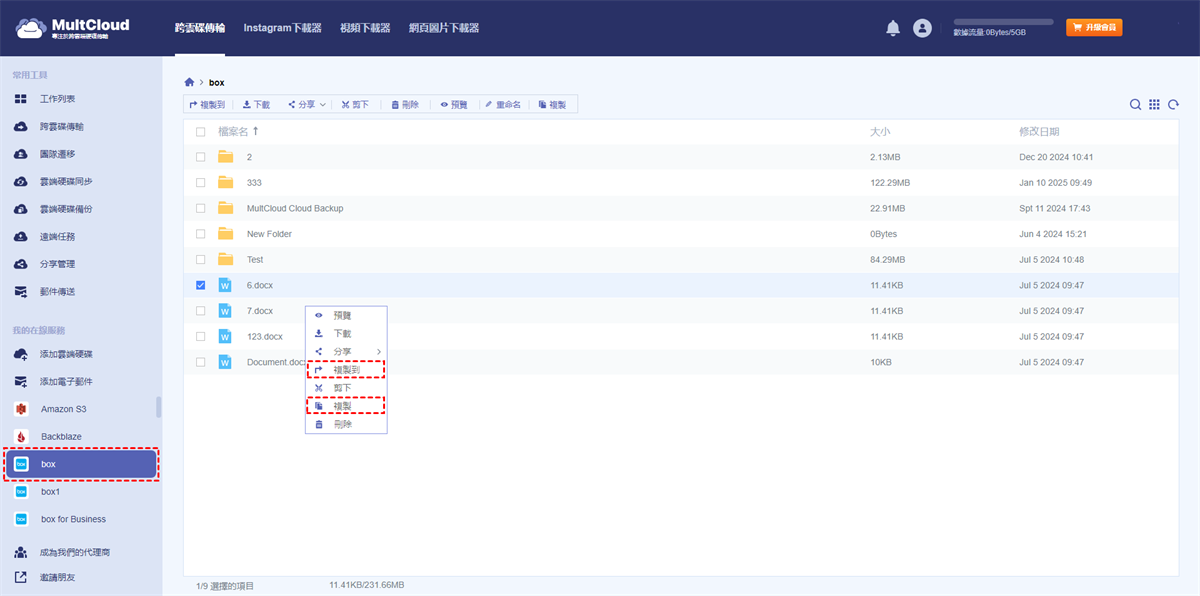Open the user account avatar icon
The image size is (1200, 596).
[922, 29]
